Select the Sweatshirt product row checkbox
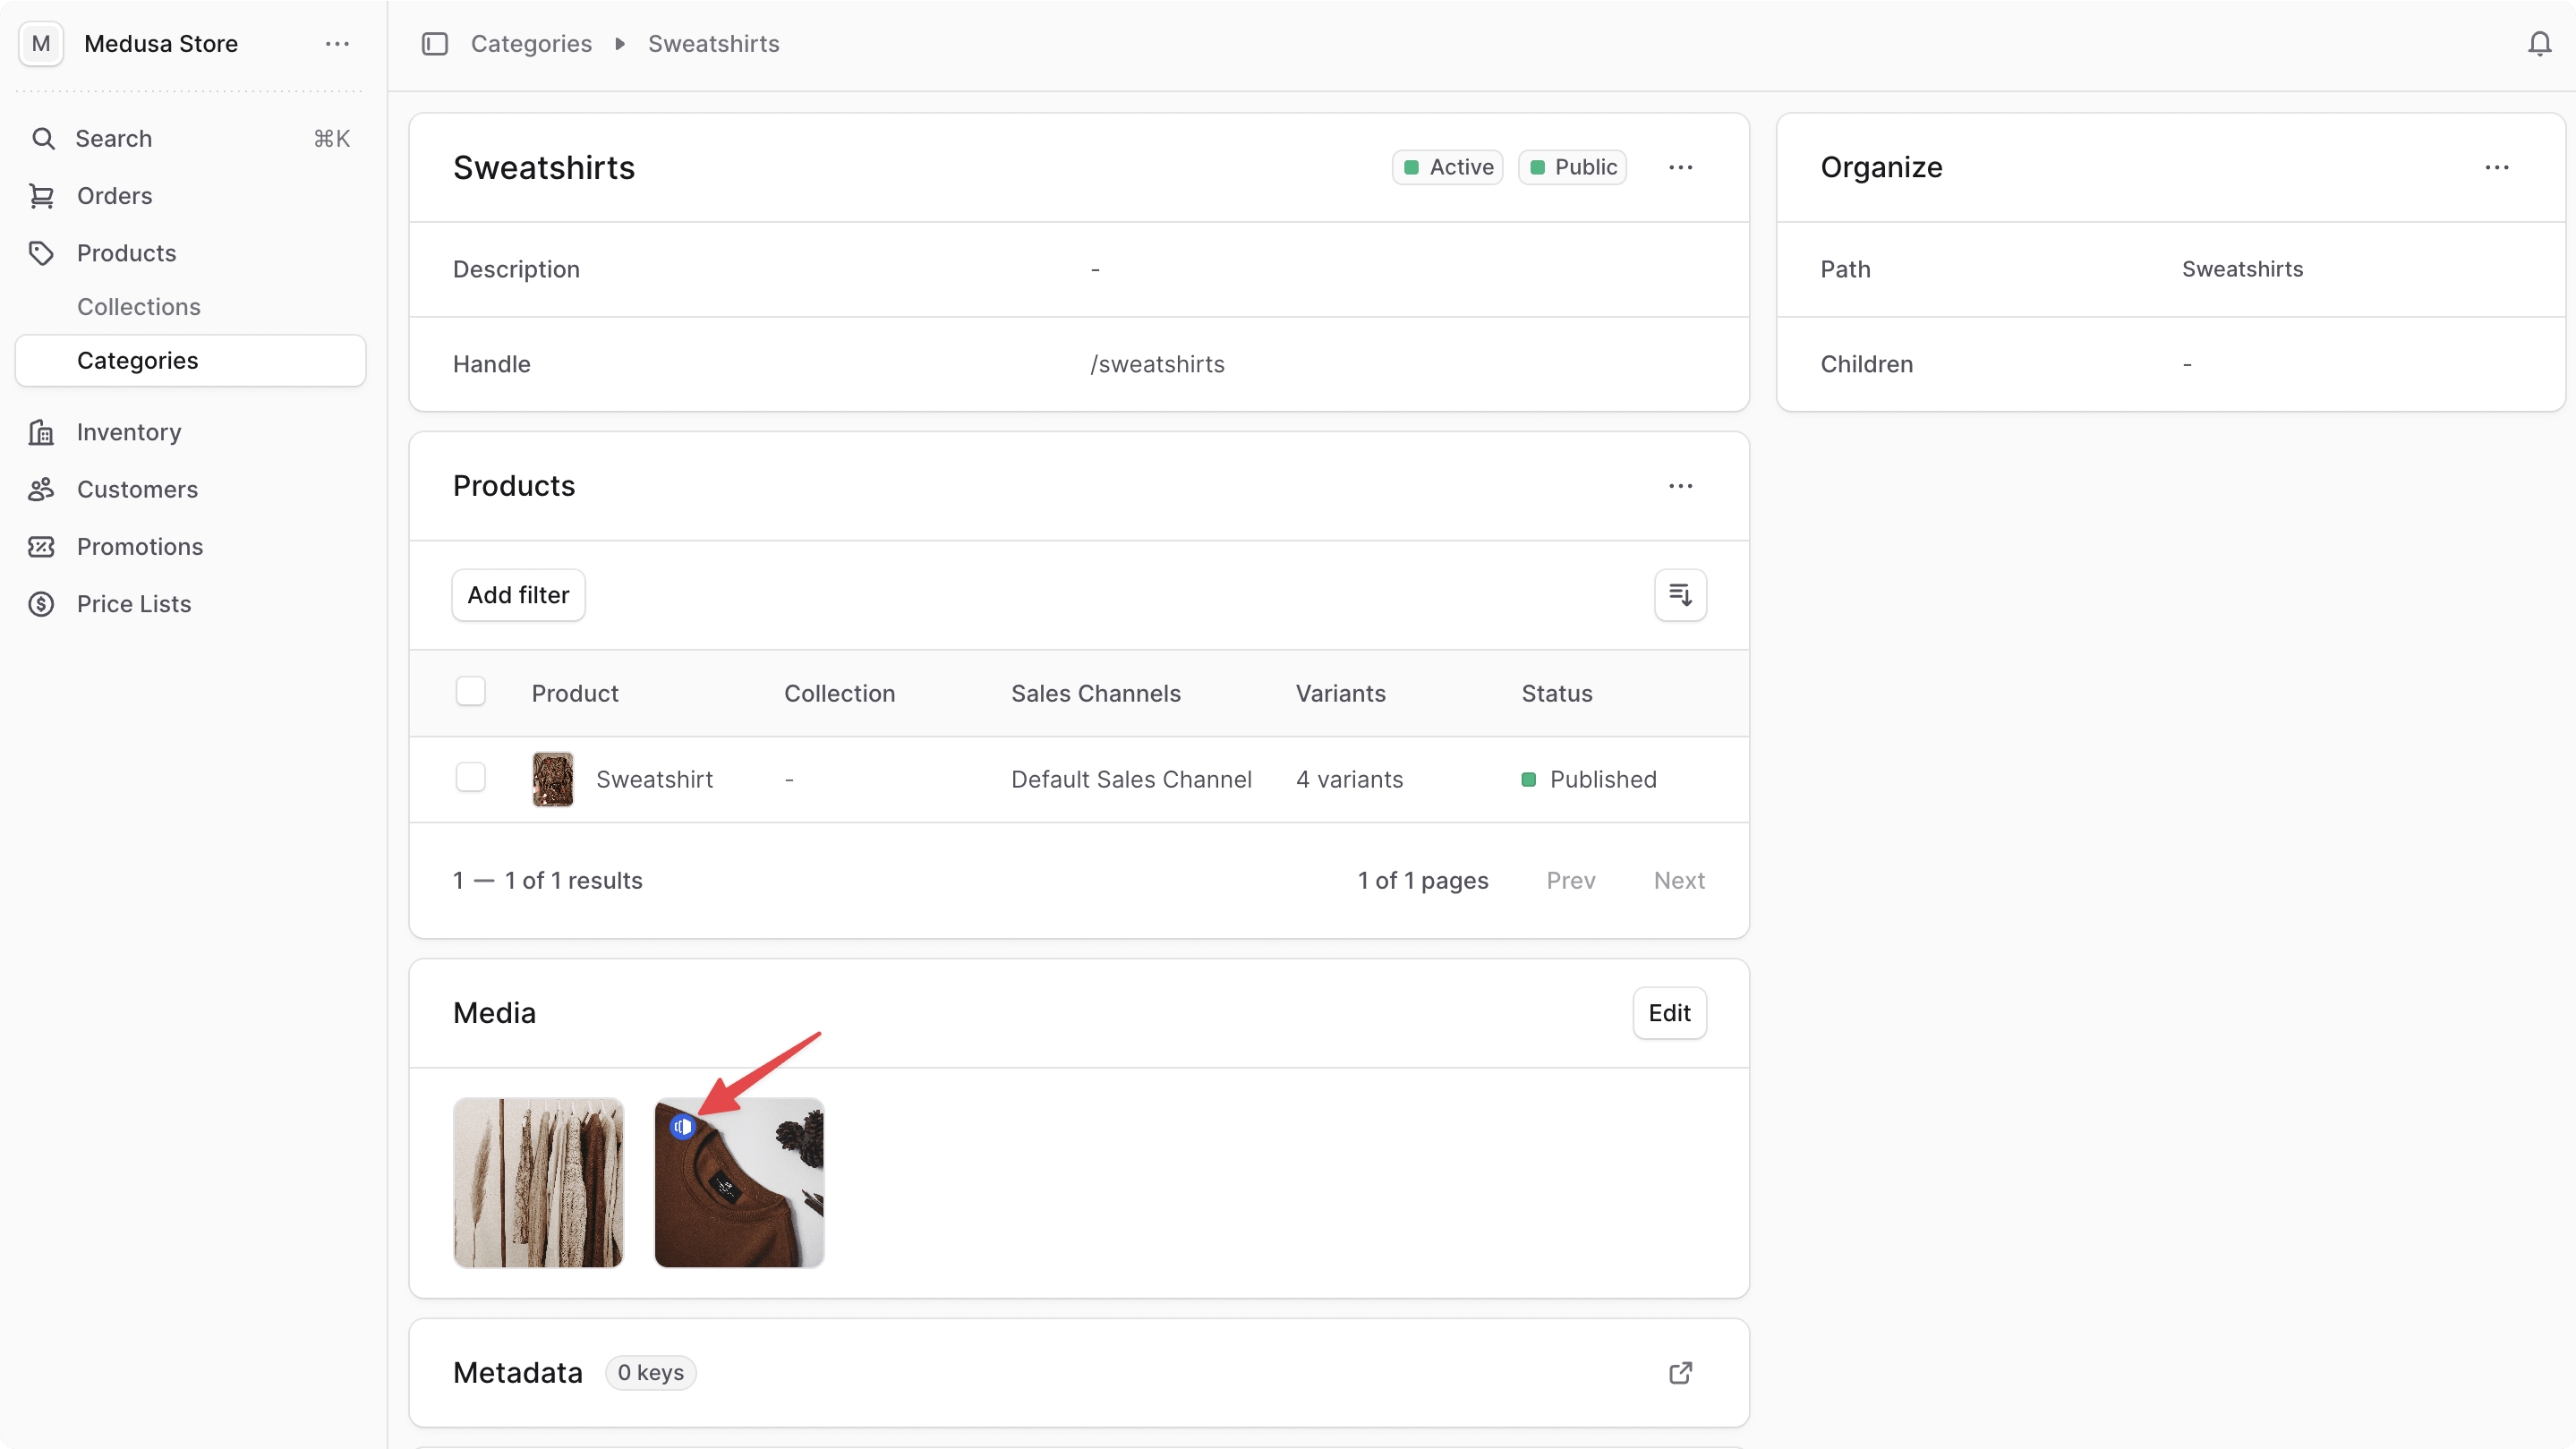The height and width of the screenshot is (1449, 2576). (x=470, y=777)
